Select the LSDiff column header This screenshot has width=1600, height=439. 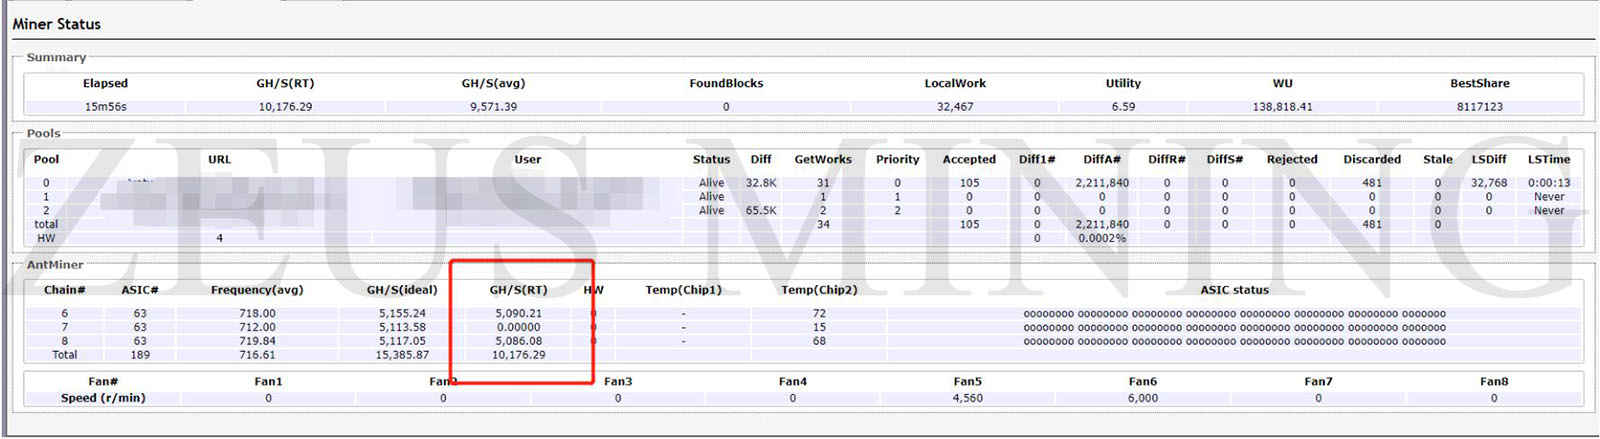[1489, 159]
